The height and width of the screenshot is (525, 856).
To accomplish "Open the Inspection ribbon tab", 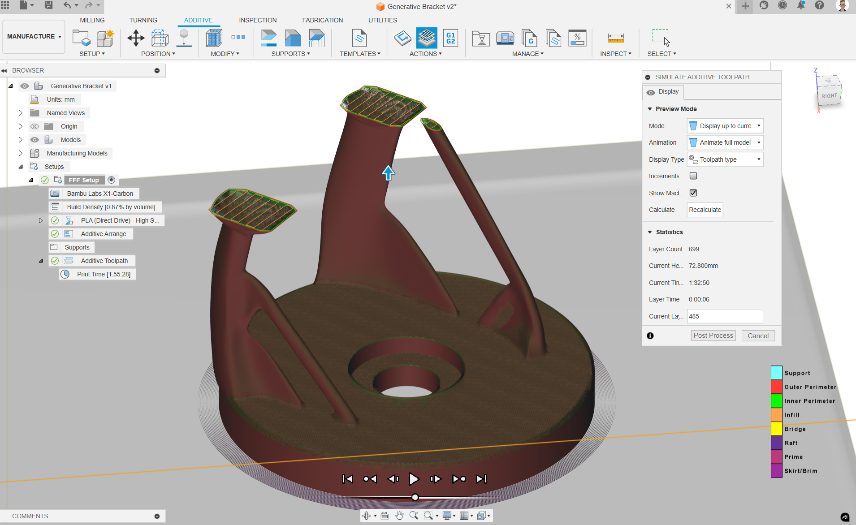I will pyautogui.click(x=258, y=20).
